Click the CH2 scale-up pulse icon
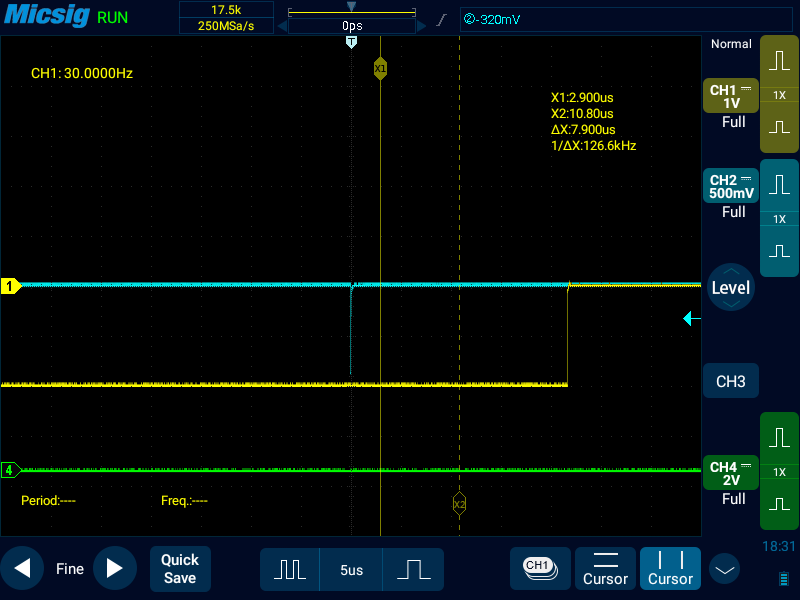 click(x=780, y=185)
